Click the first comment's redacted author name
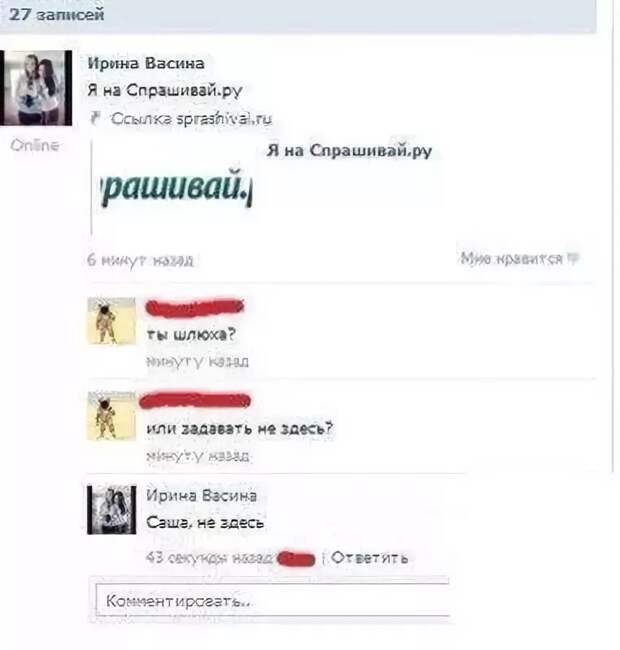Screen dimensions: 620x650 (194, 307)
